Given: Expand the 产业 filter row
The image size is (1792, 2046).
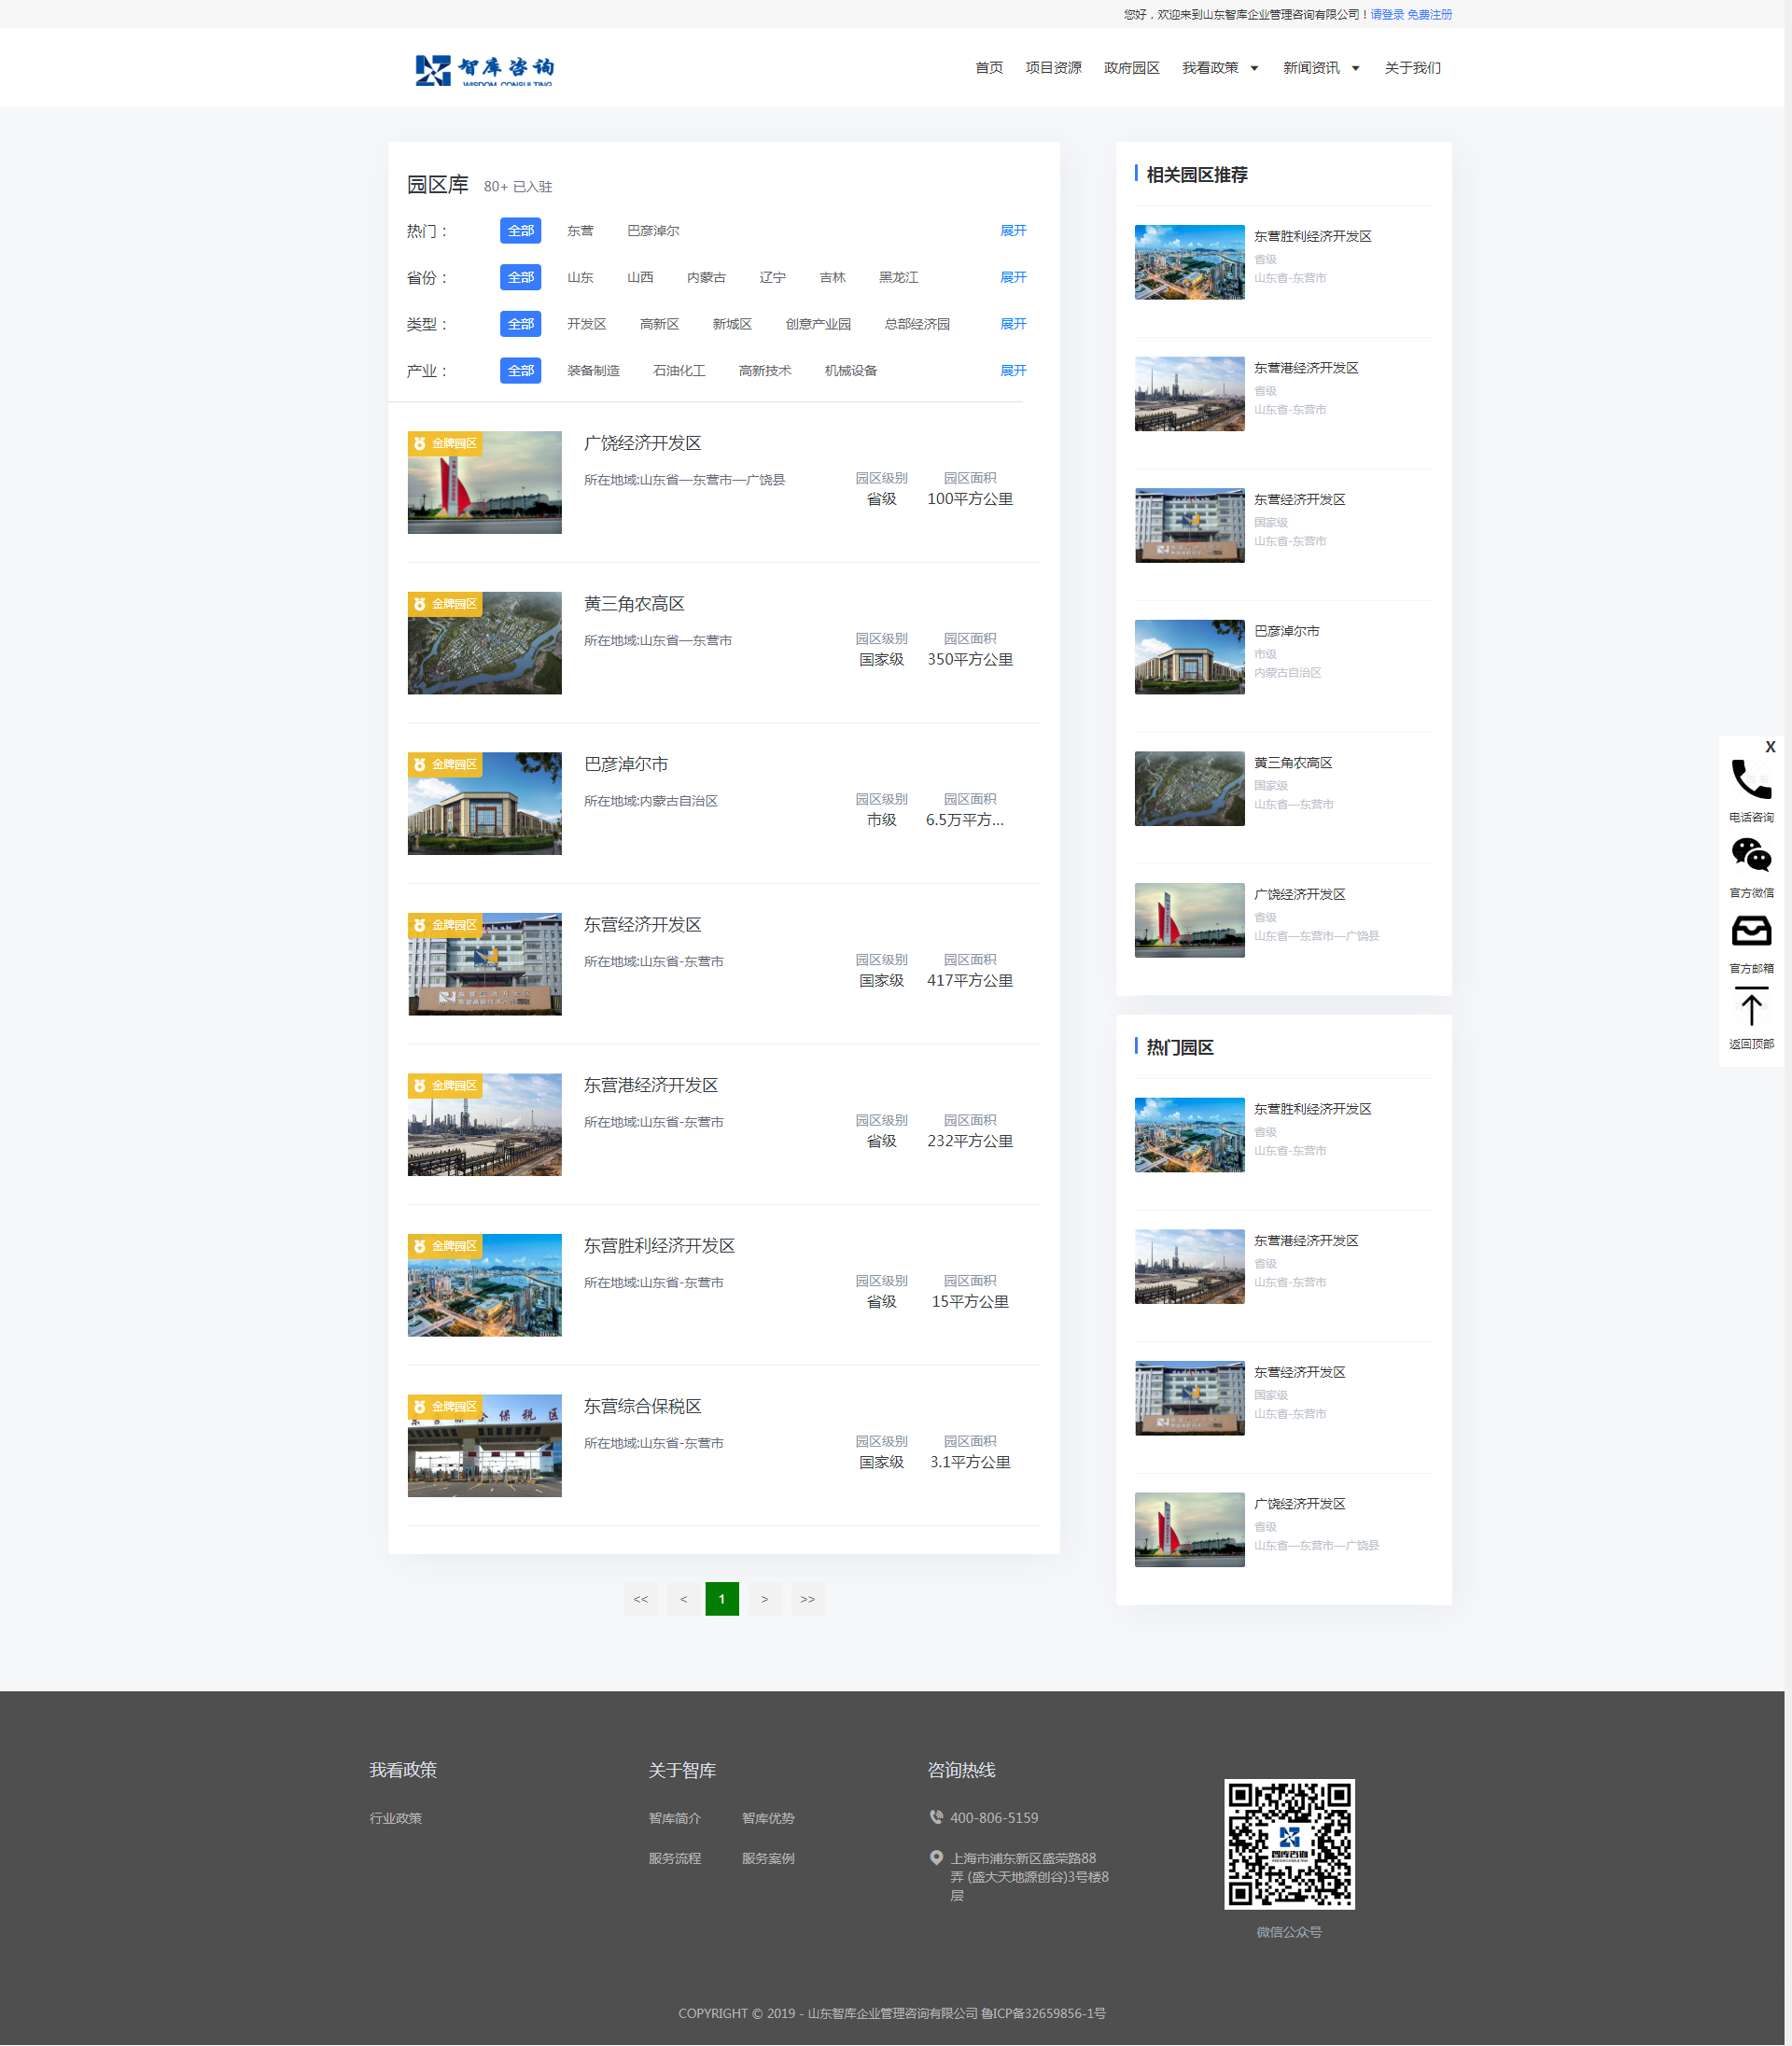Looking at the screenshot, I should pyautogui.click(x=1012, y=370).
